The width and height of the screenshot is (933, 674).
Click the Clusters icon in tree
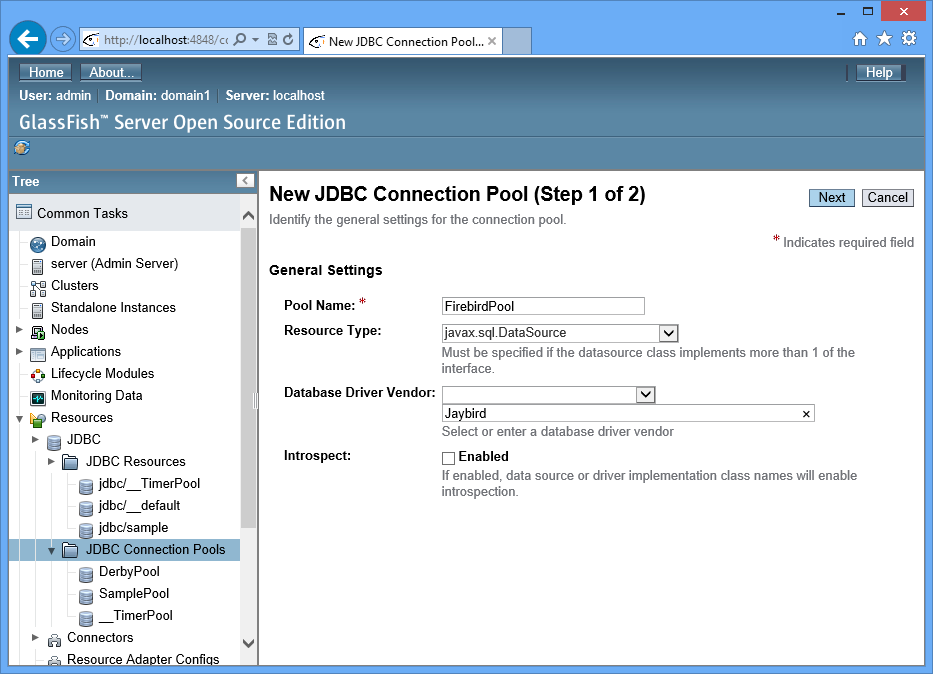(x=37, y=289)
